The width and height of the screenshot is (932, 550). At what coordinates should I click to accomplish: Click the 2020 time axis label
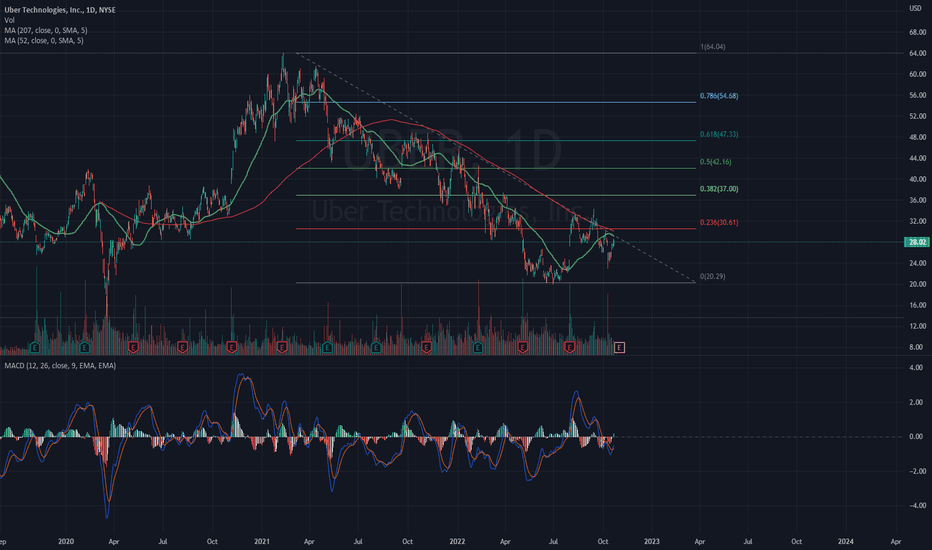coord(66,542)
